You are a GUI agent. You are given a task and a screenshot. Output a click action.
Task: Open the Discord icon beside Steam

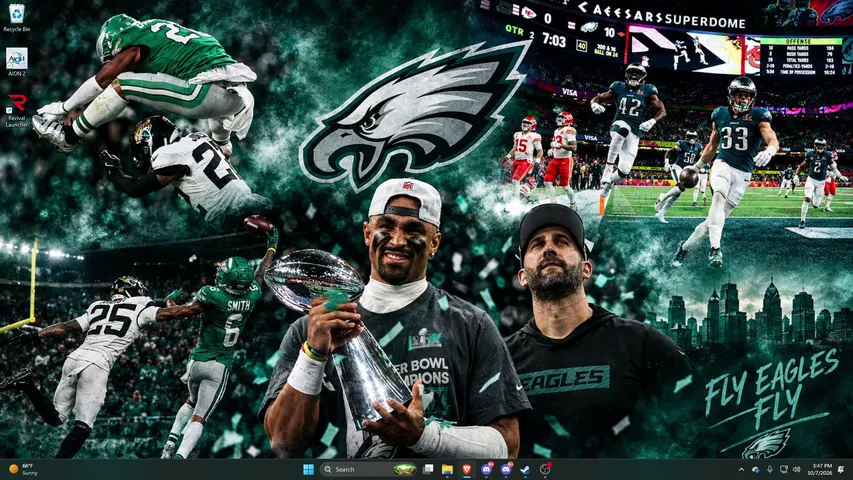[506, 469]
